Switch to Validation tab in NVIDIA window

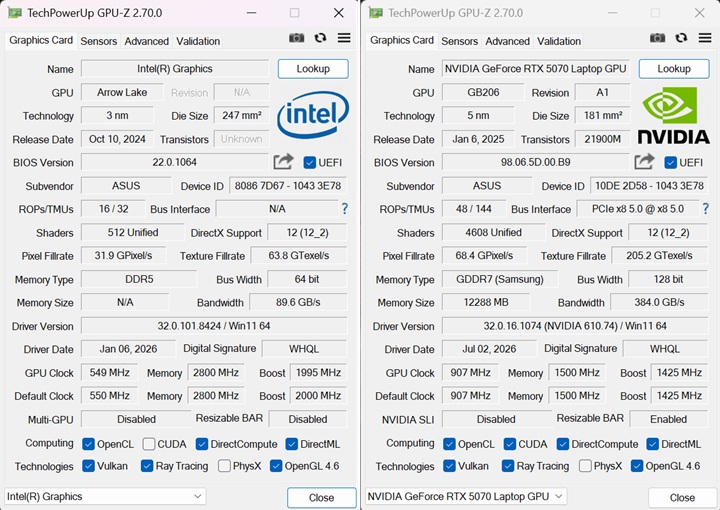tap(559, 41)
